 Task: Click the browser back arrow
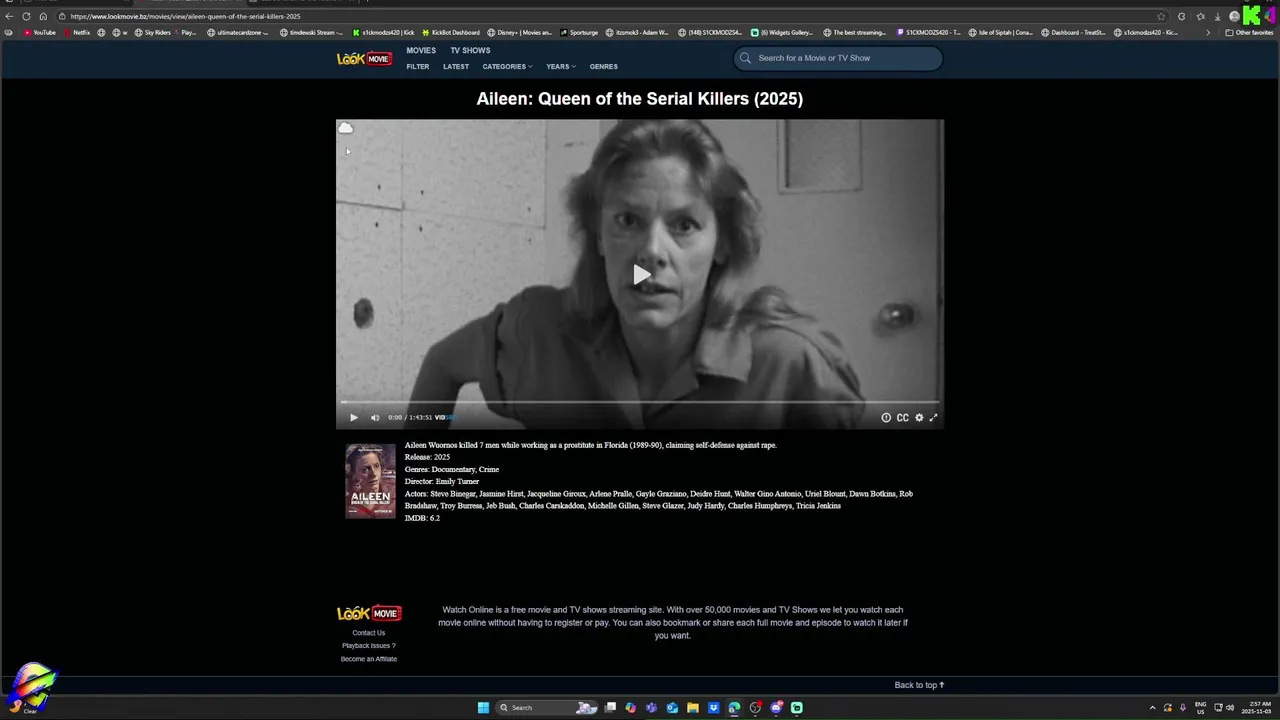pyautogui.click(x=9, y=16)
